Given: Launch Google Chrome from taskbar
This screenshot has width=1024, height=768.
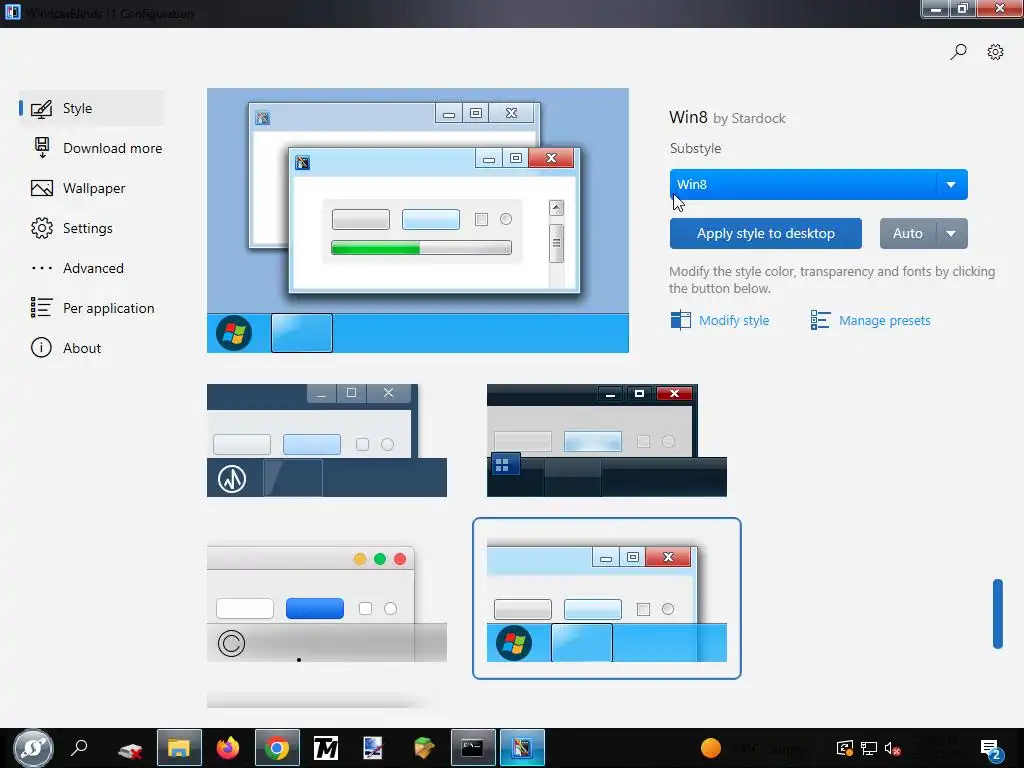Looking at the screenshot, I should click(x=277, y=748).
